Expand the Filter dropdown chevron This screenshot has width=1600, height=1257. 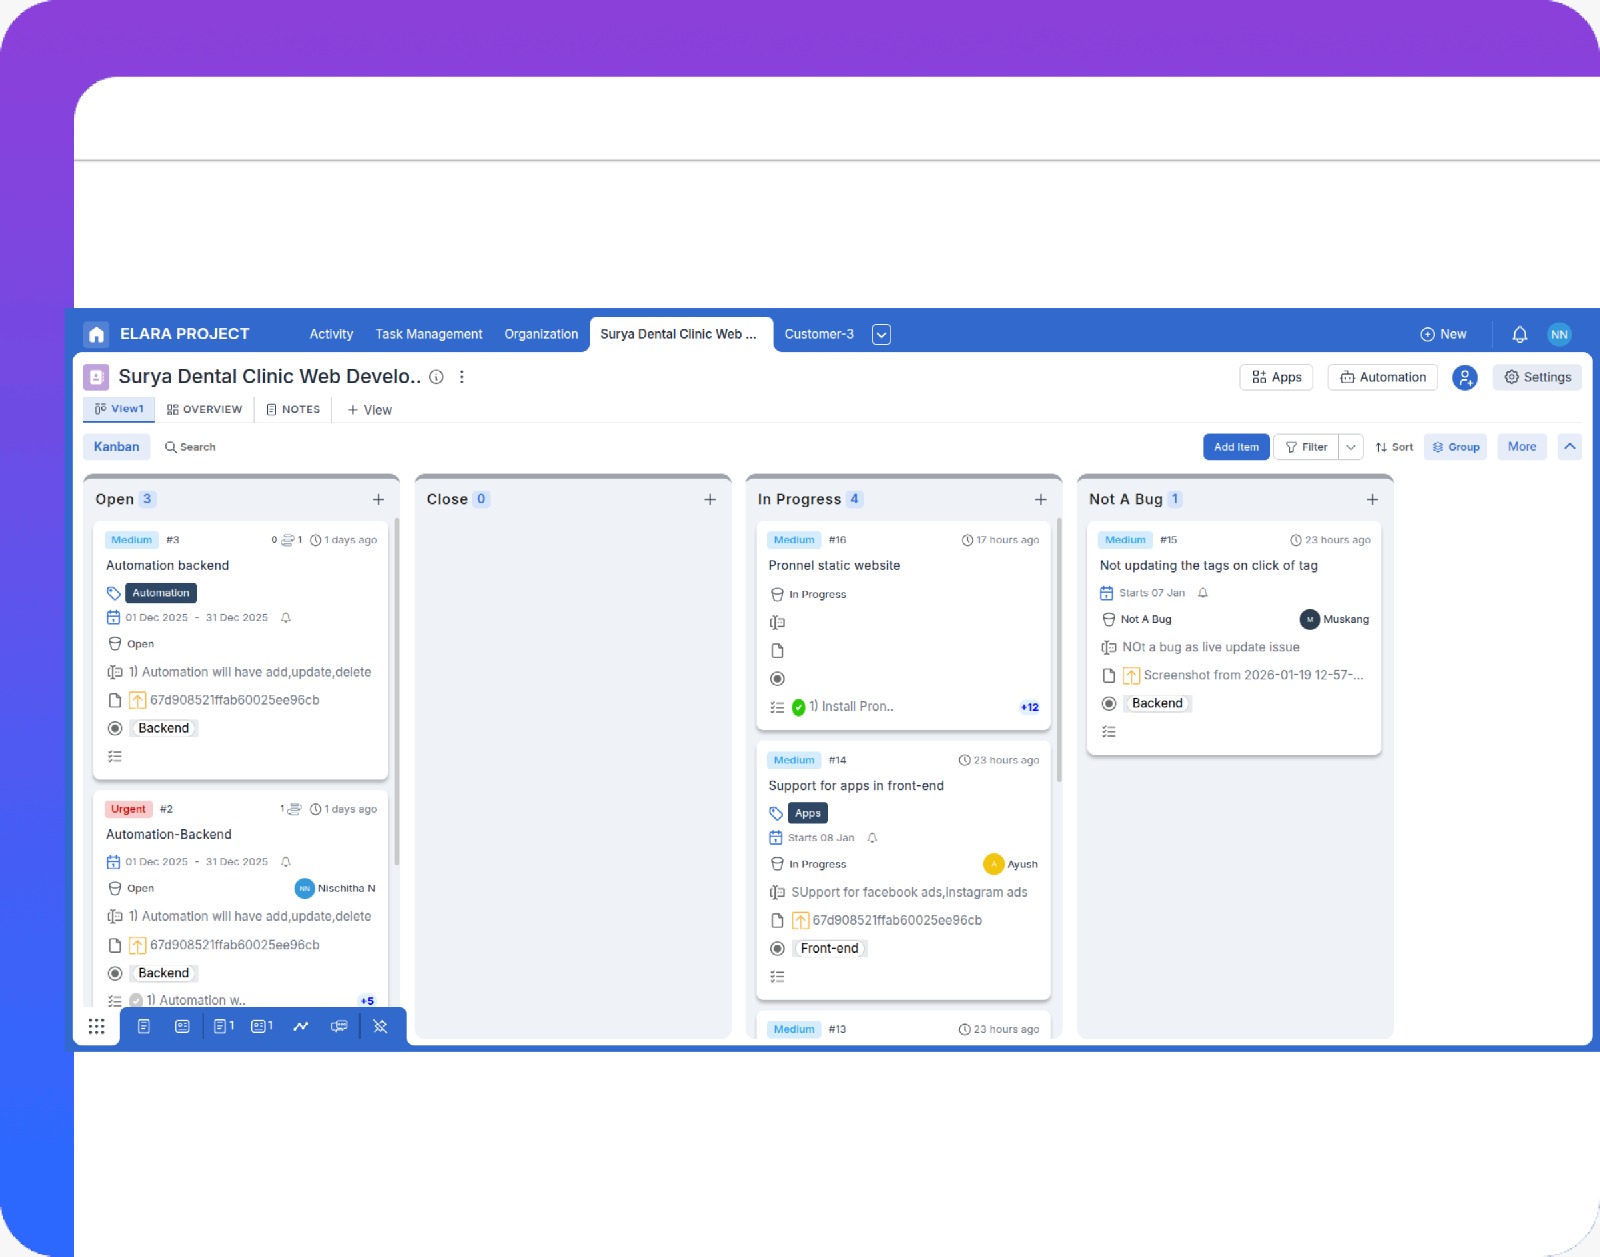pyautogui.click(x=1351, y=447)
